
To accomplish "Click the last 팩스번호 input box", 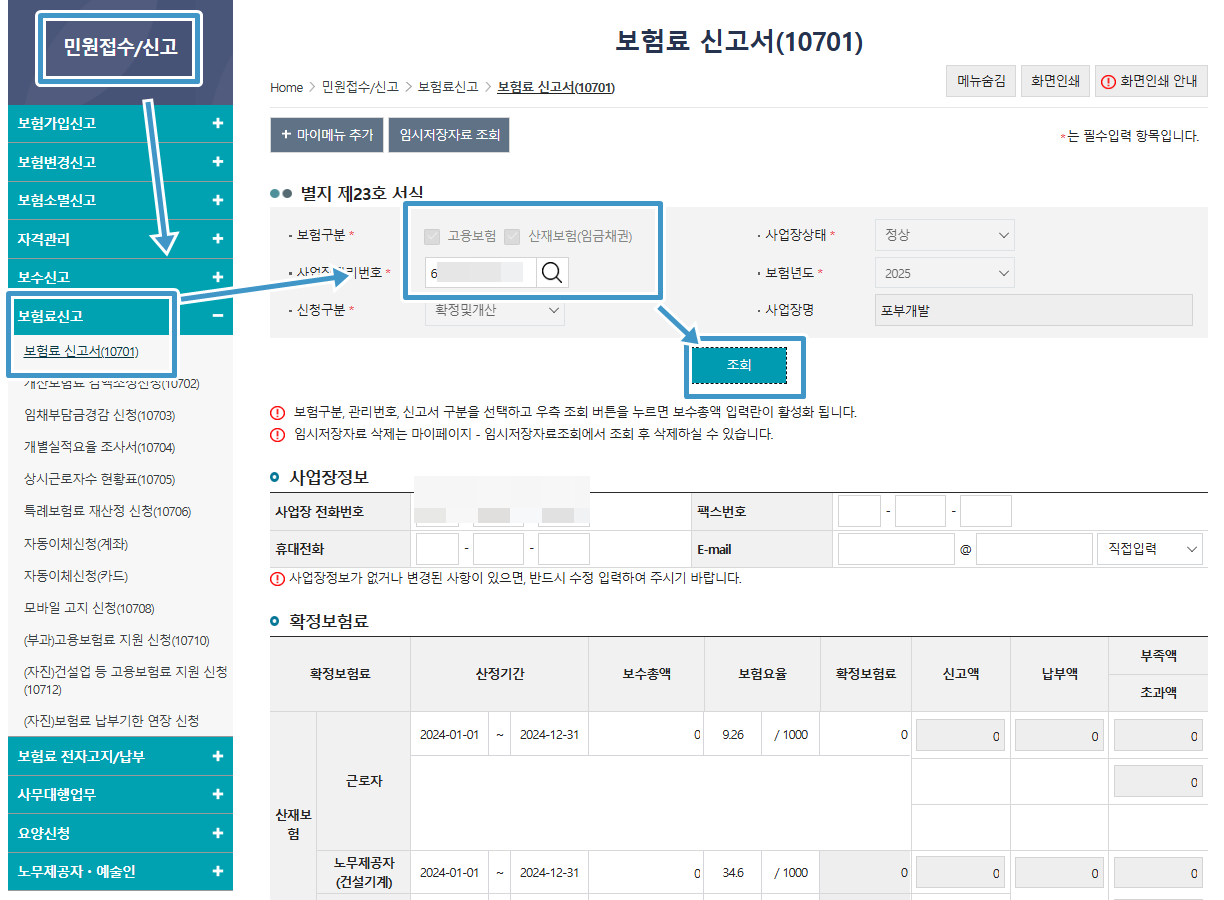I will pos(986,511).
